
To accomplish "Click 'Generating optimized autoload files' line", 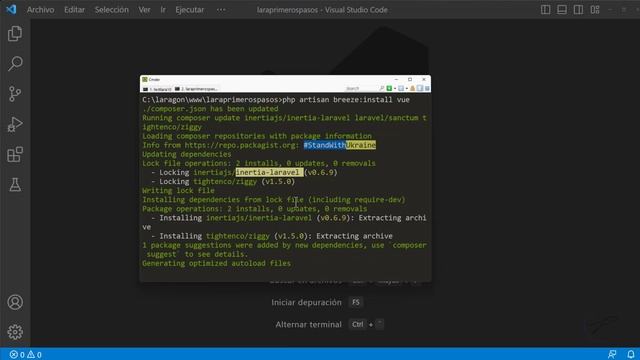I will 216,263.
